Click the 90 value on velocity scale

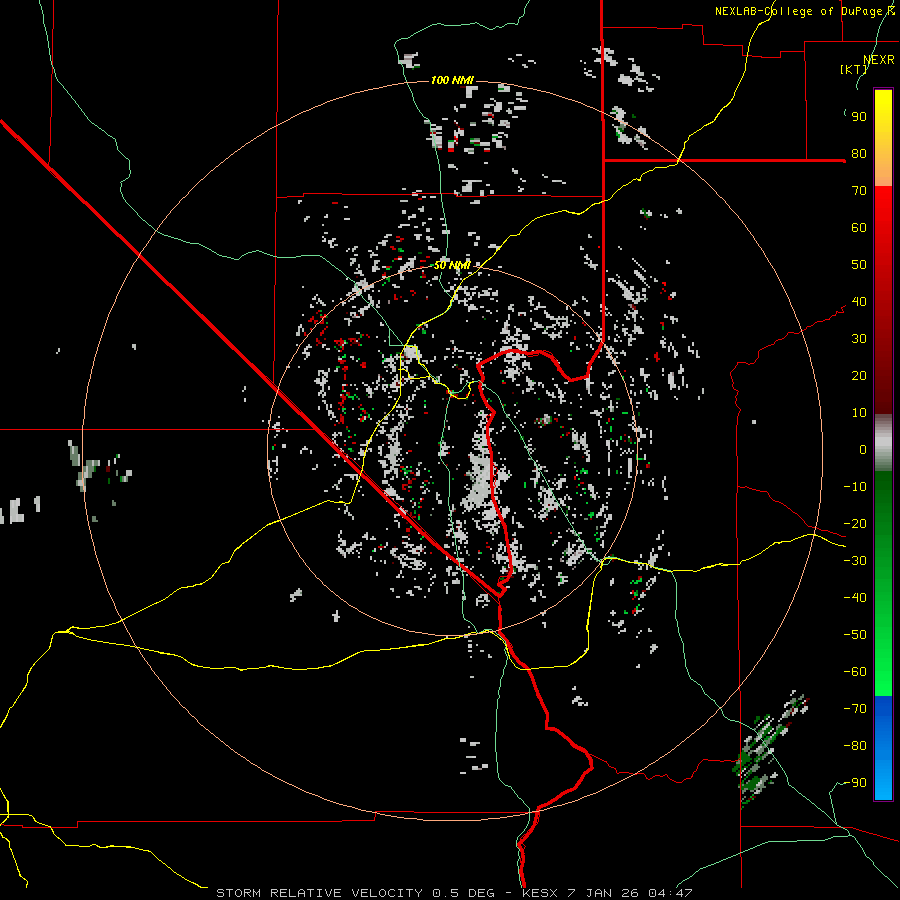[859, 117]
